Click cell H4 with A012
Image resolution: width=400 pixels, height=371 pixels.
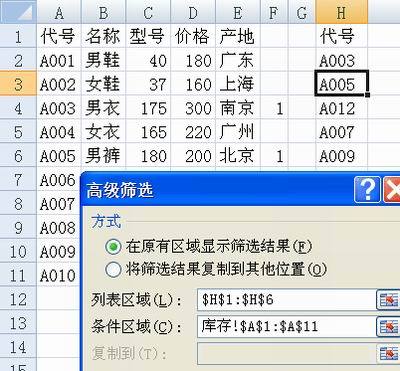click(342, 108)
